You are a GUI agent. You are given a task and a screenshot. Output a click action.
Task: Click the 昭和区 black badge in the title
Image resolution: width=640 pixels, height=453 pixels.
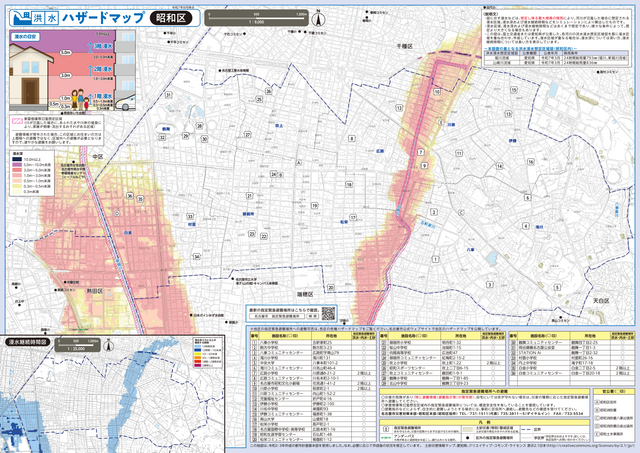[171, 18]
